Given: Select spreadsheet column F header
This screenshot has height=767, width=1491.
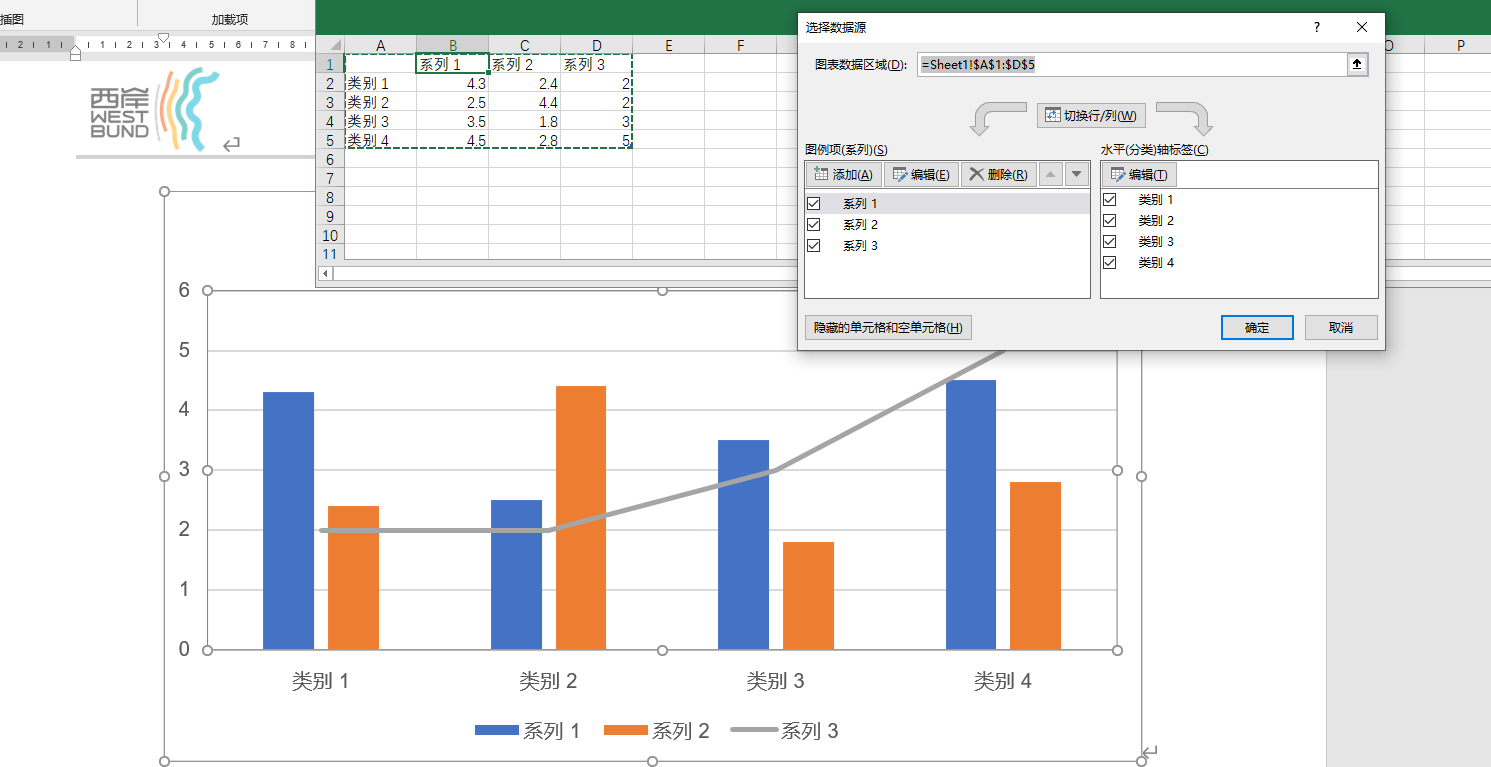Looking at the screenshot, I should (x=740, y=46).
